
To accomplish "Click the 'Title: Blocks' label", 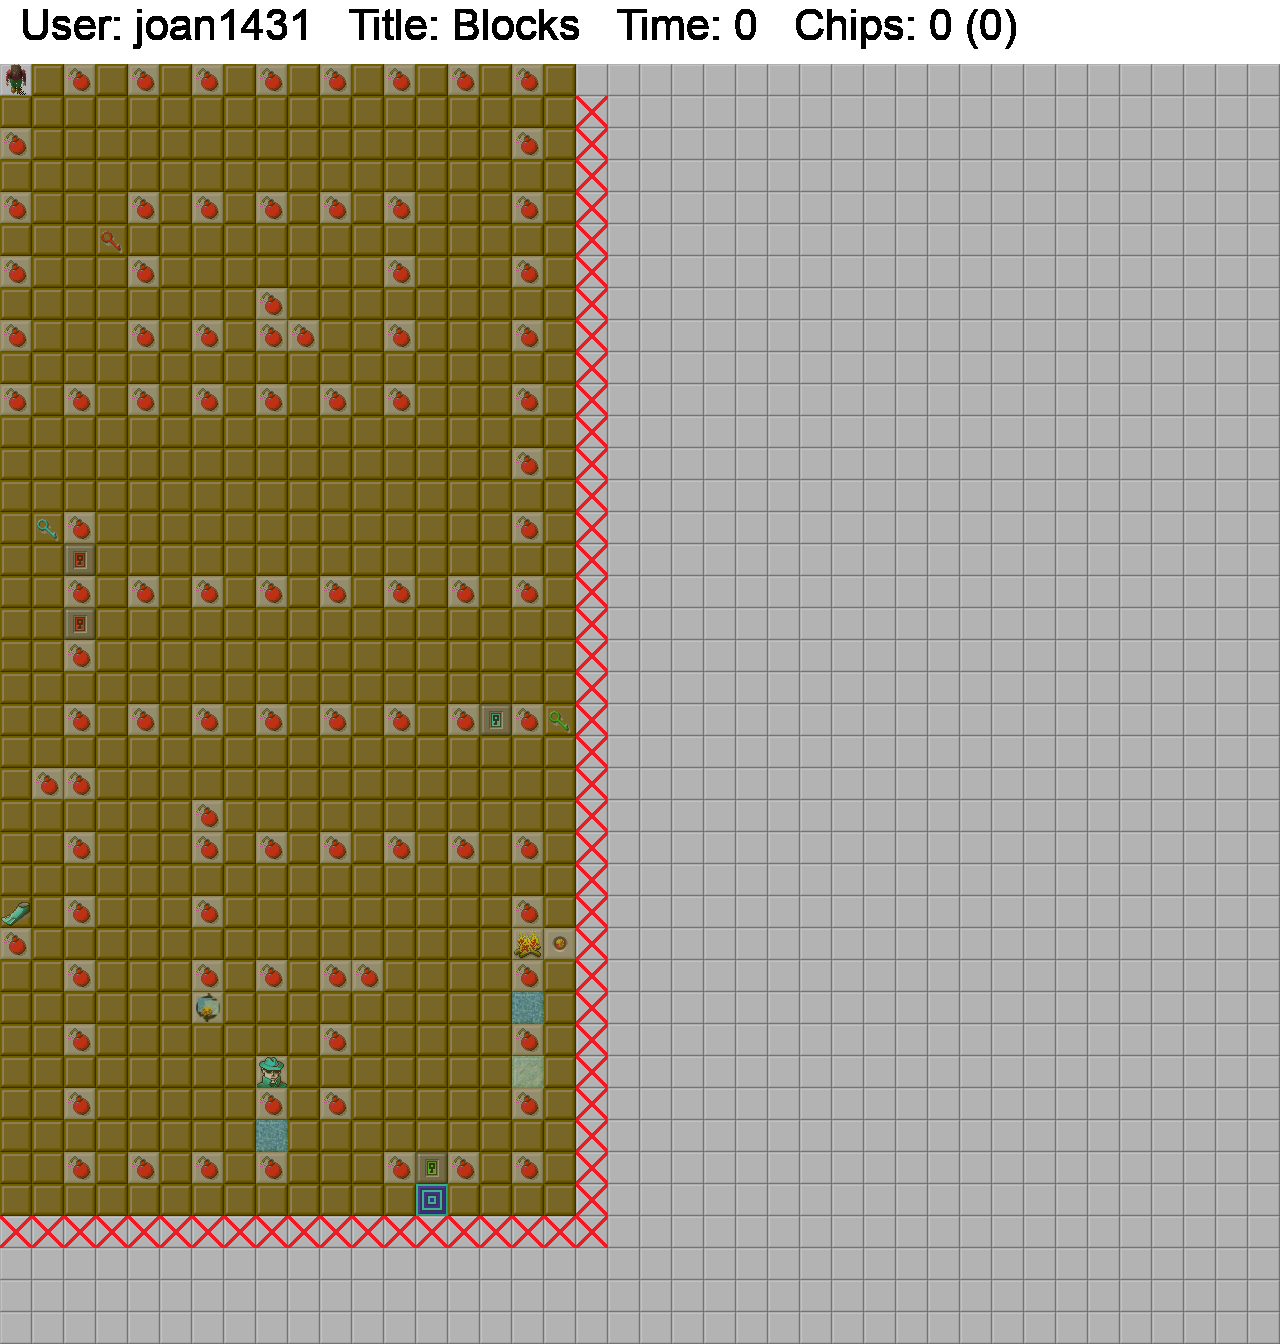I will coord(464,26).
